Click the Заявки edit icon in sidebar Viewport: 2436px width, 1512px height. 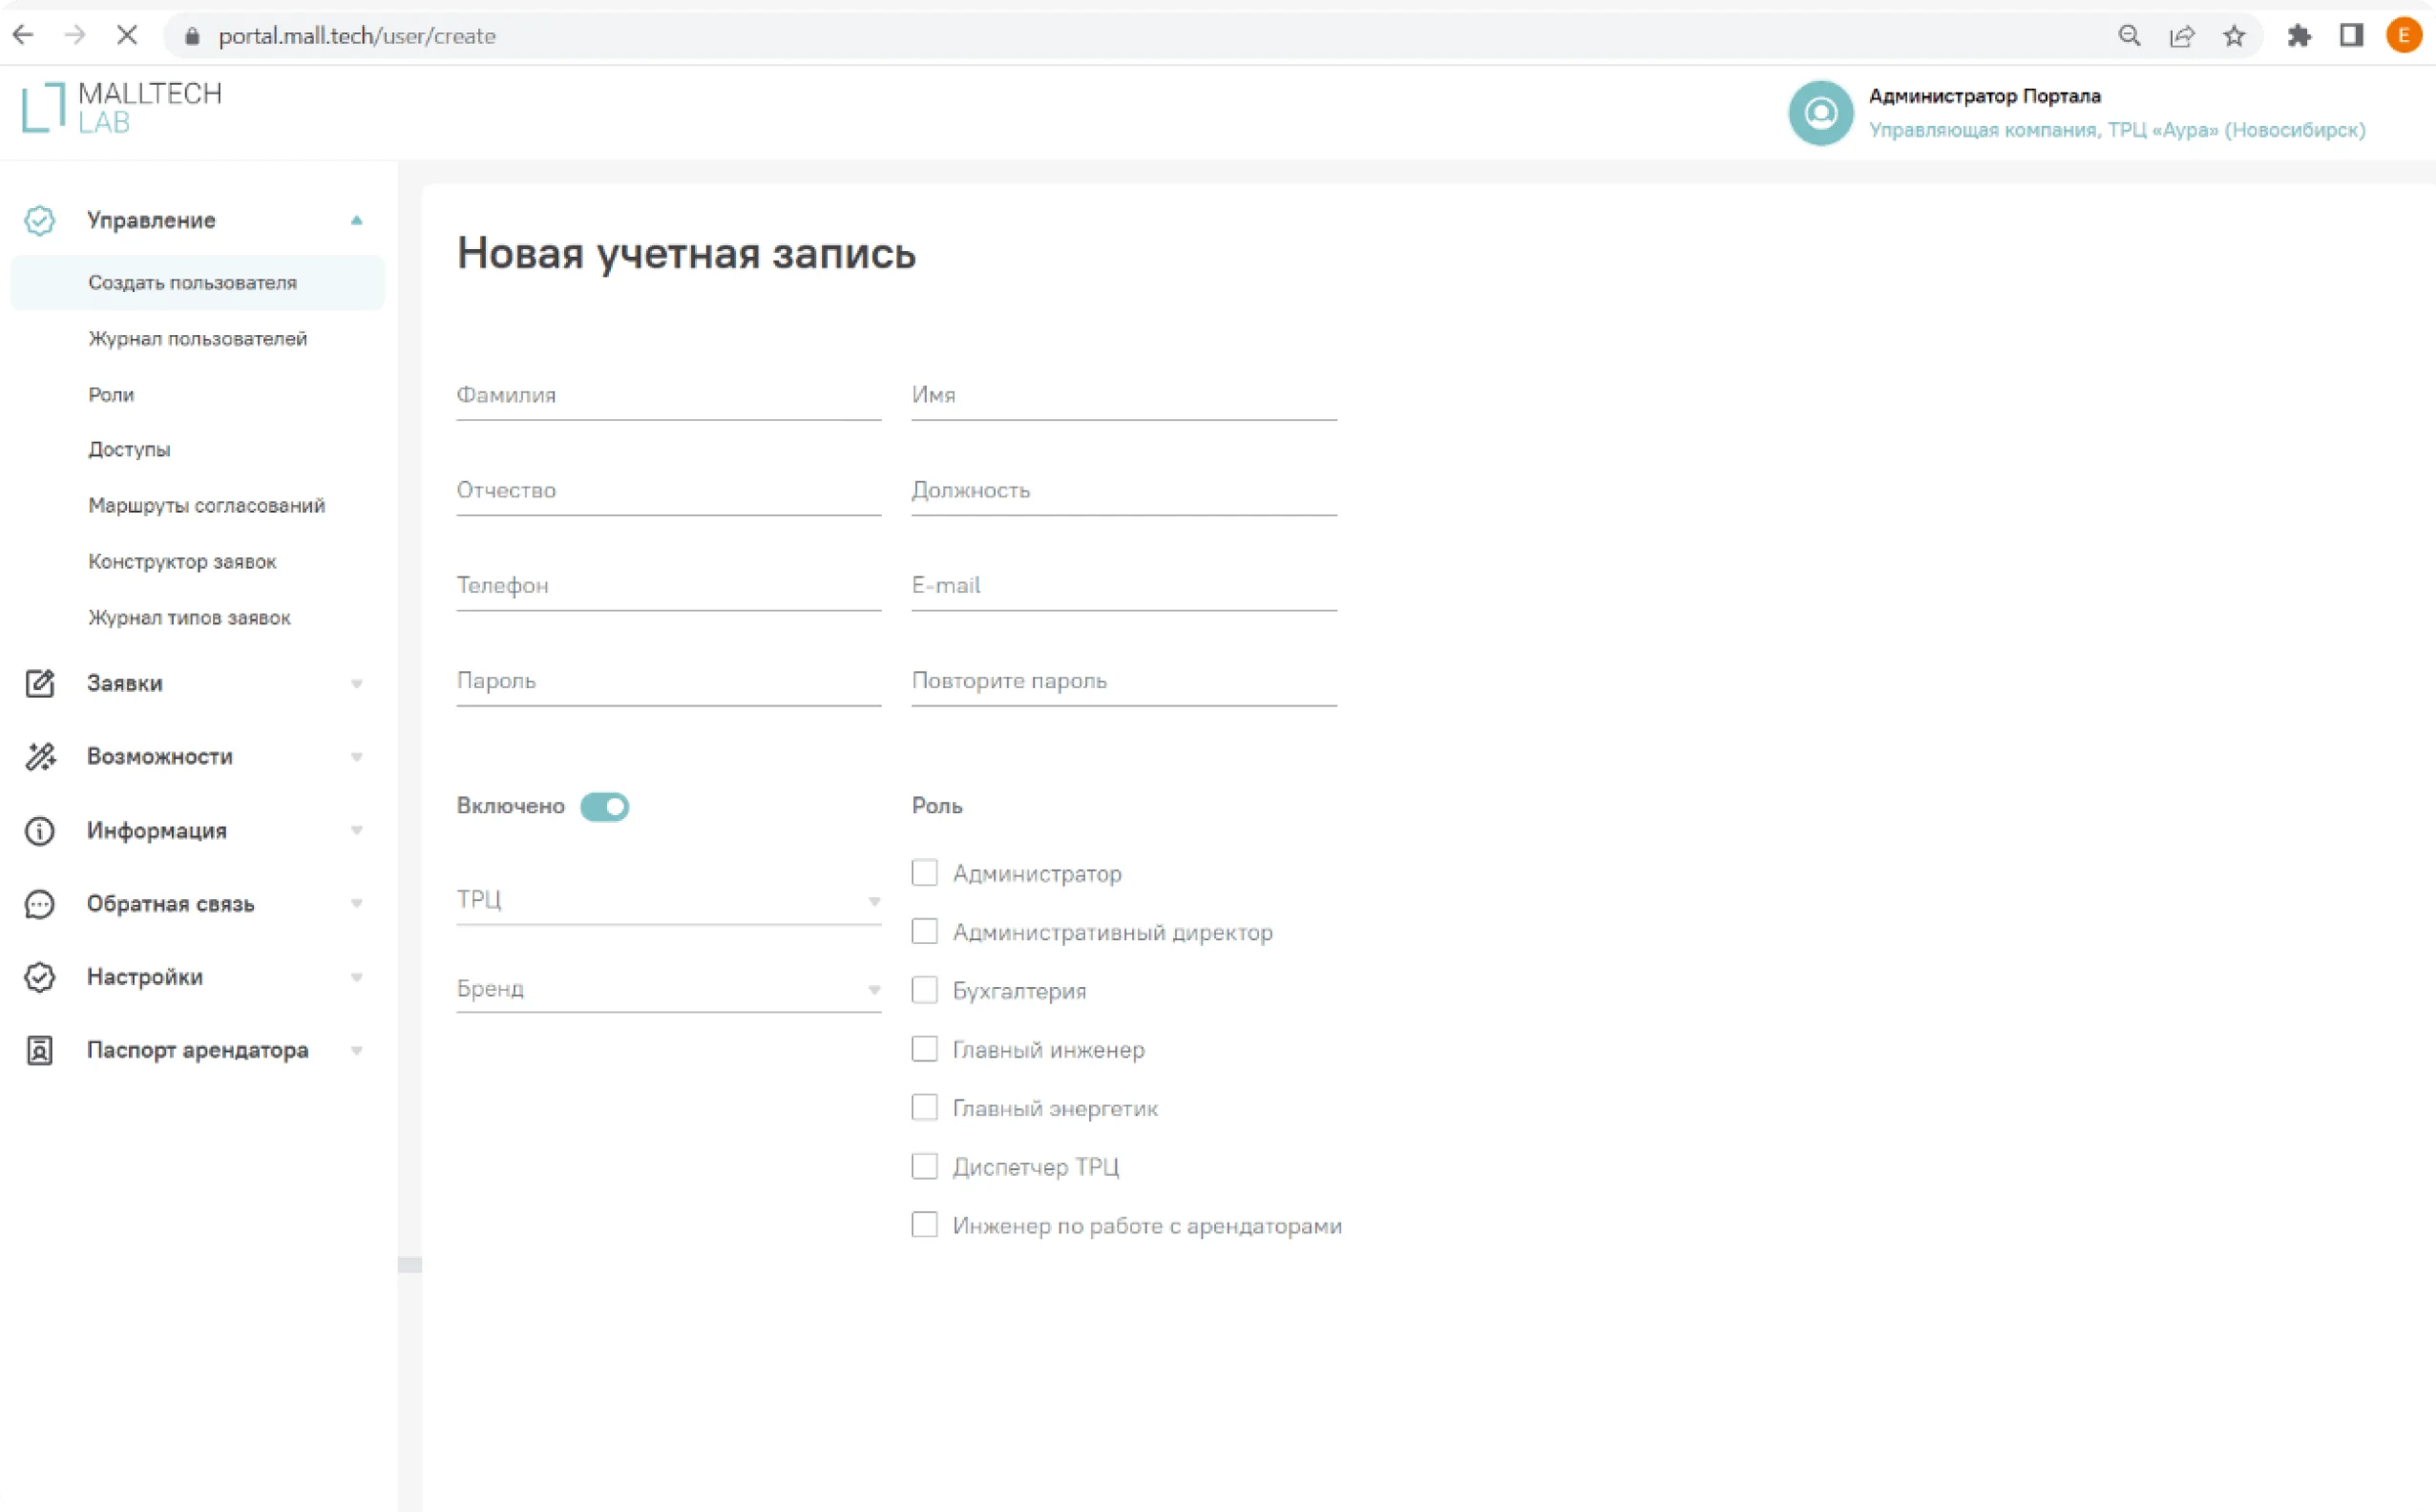pyautogui.click(x=40, y=684)
